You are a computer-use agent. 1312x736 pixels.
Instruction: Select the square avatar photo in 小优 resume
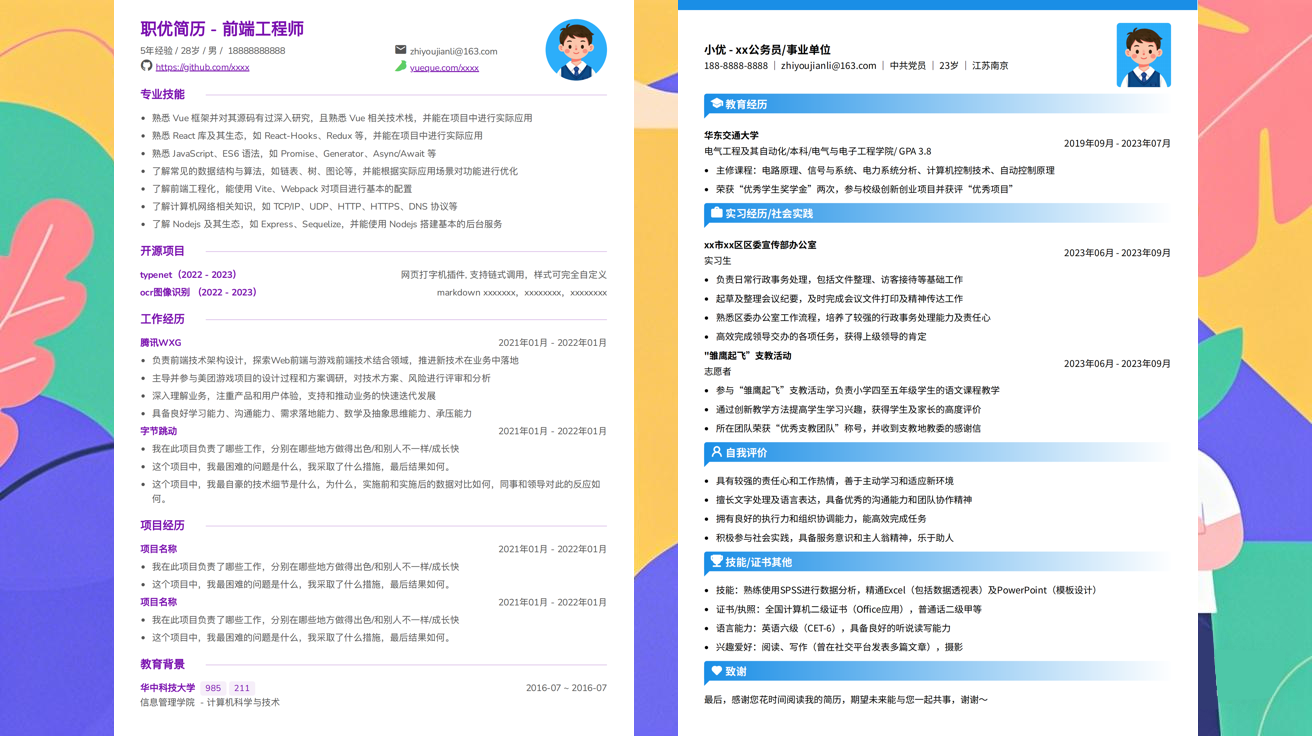coord(1143,55)
